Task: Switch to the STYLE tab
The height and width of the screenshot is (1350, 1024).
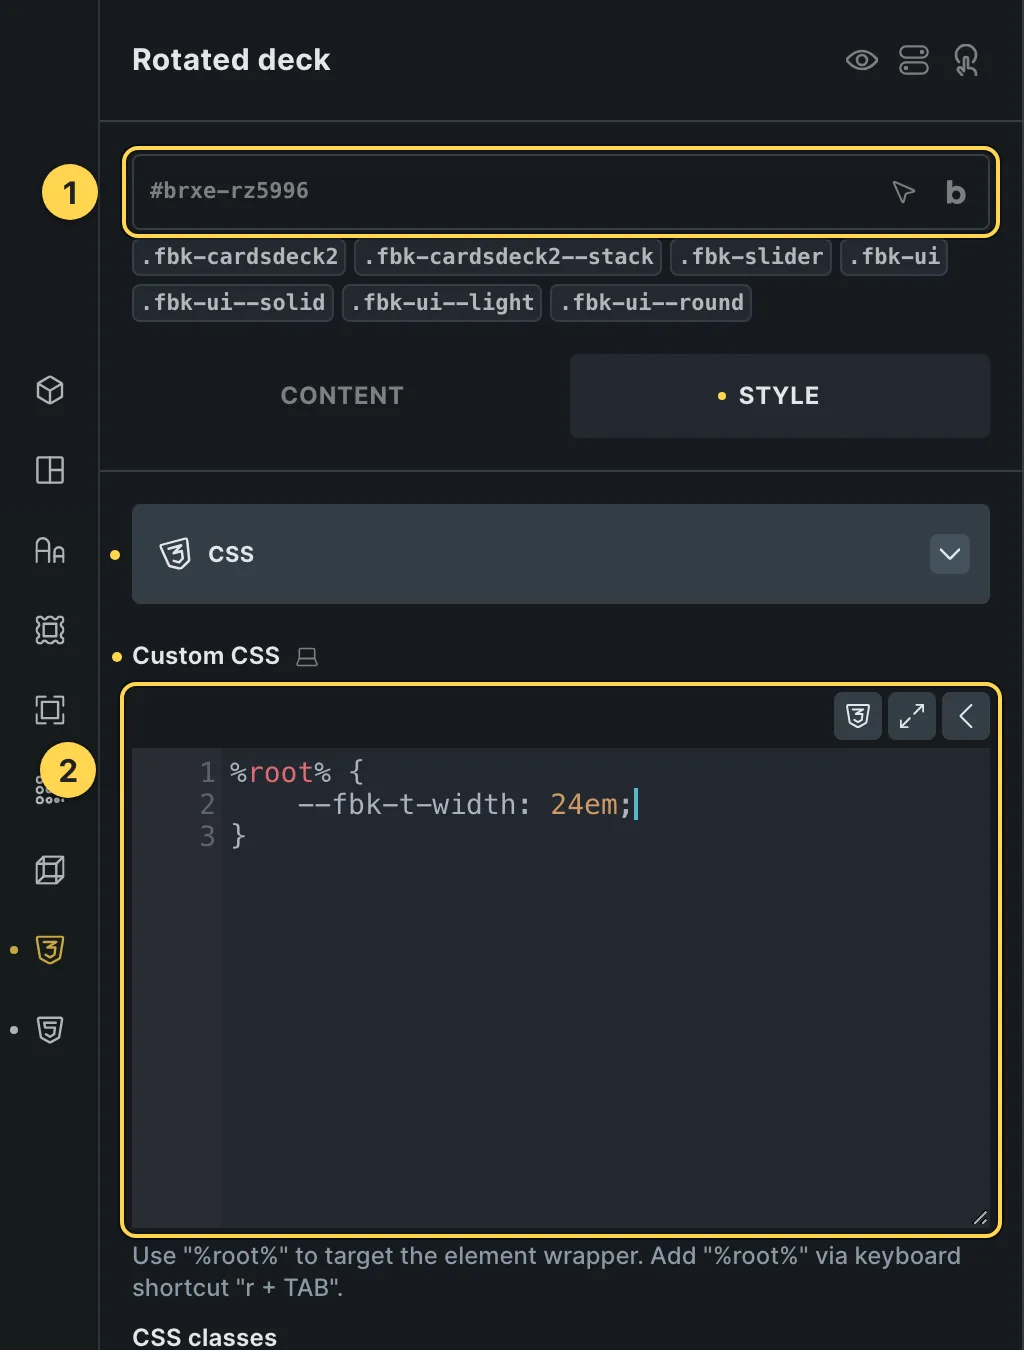Action: [780, 396]
